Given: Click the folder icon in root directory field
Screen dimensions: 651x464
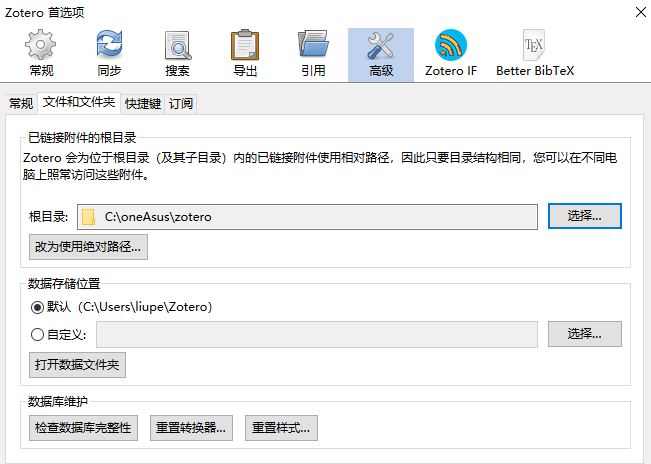Looking at the screenshot, I should (88, 217).
